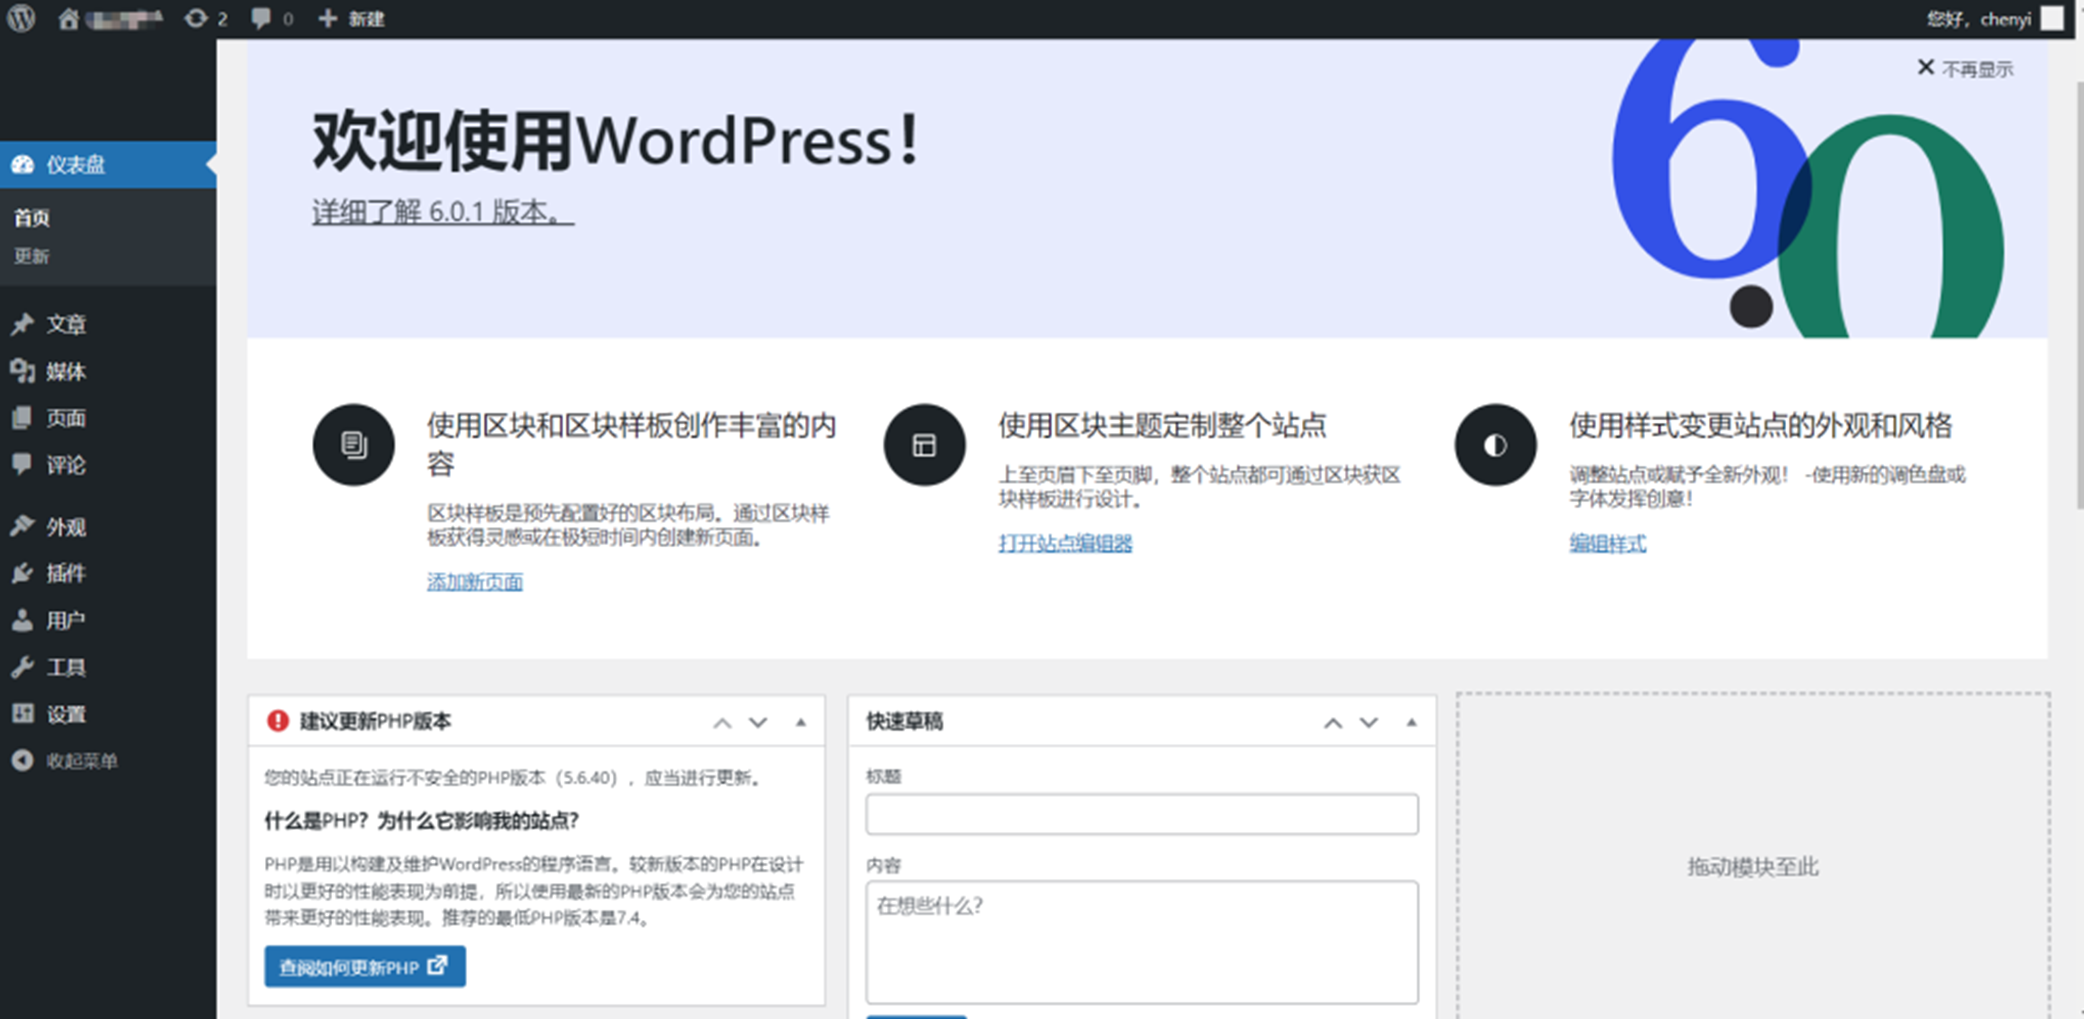
Task: Toggle the 快速草稿 panel triangle
Action: point(1411,722)
